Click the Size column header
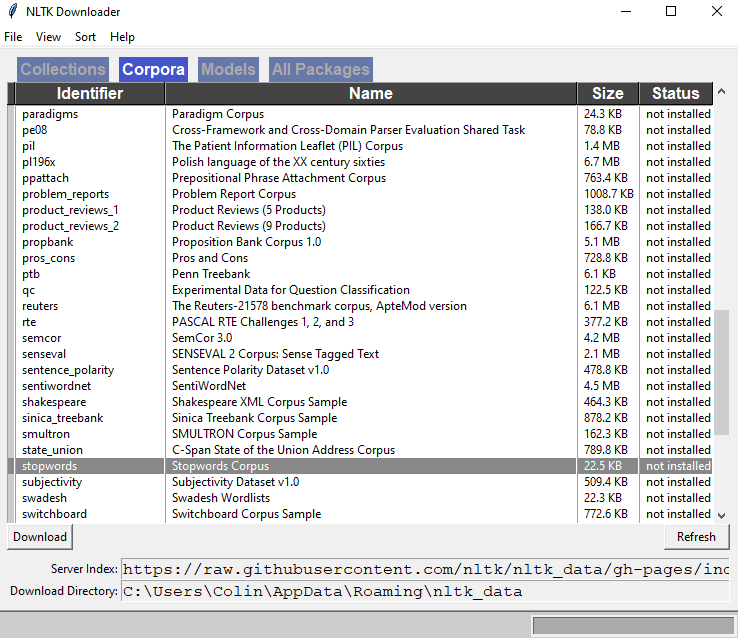Image resolution: width=738 pixels, height=638 pixels. tap(608, 93)
